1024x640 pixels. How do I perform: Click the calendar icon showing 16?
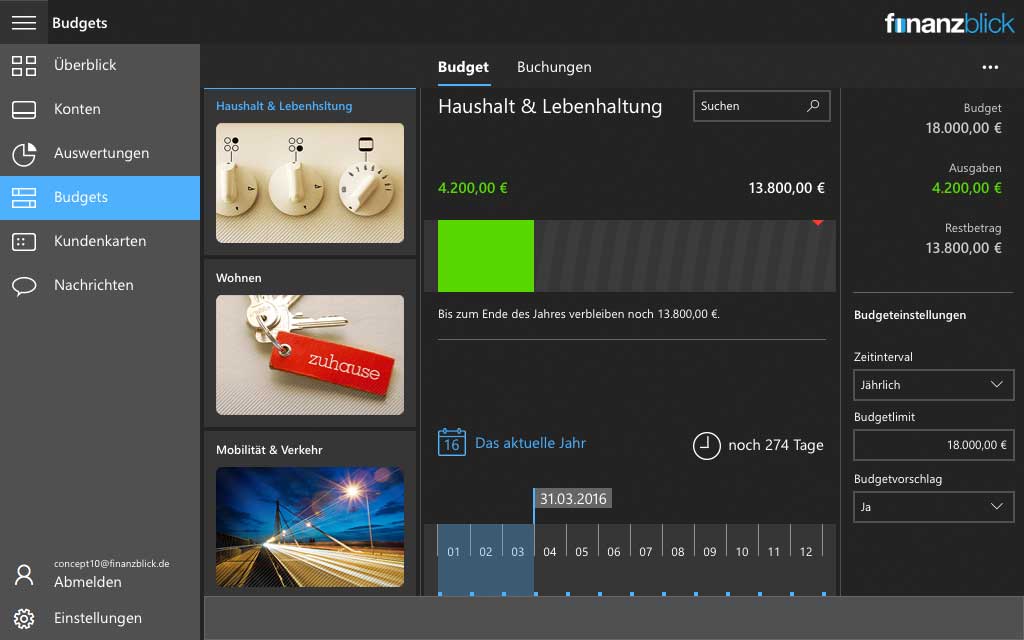[451, 442]
